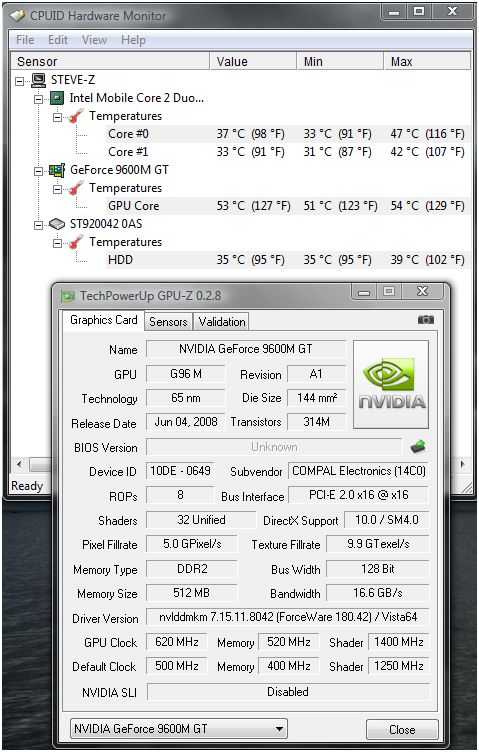Screen dimensions: 479x752
Task: Collapse the STEVE-Z tree node
Action: [19, 82]
